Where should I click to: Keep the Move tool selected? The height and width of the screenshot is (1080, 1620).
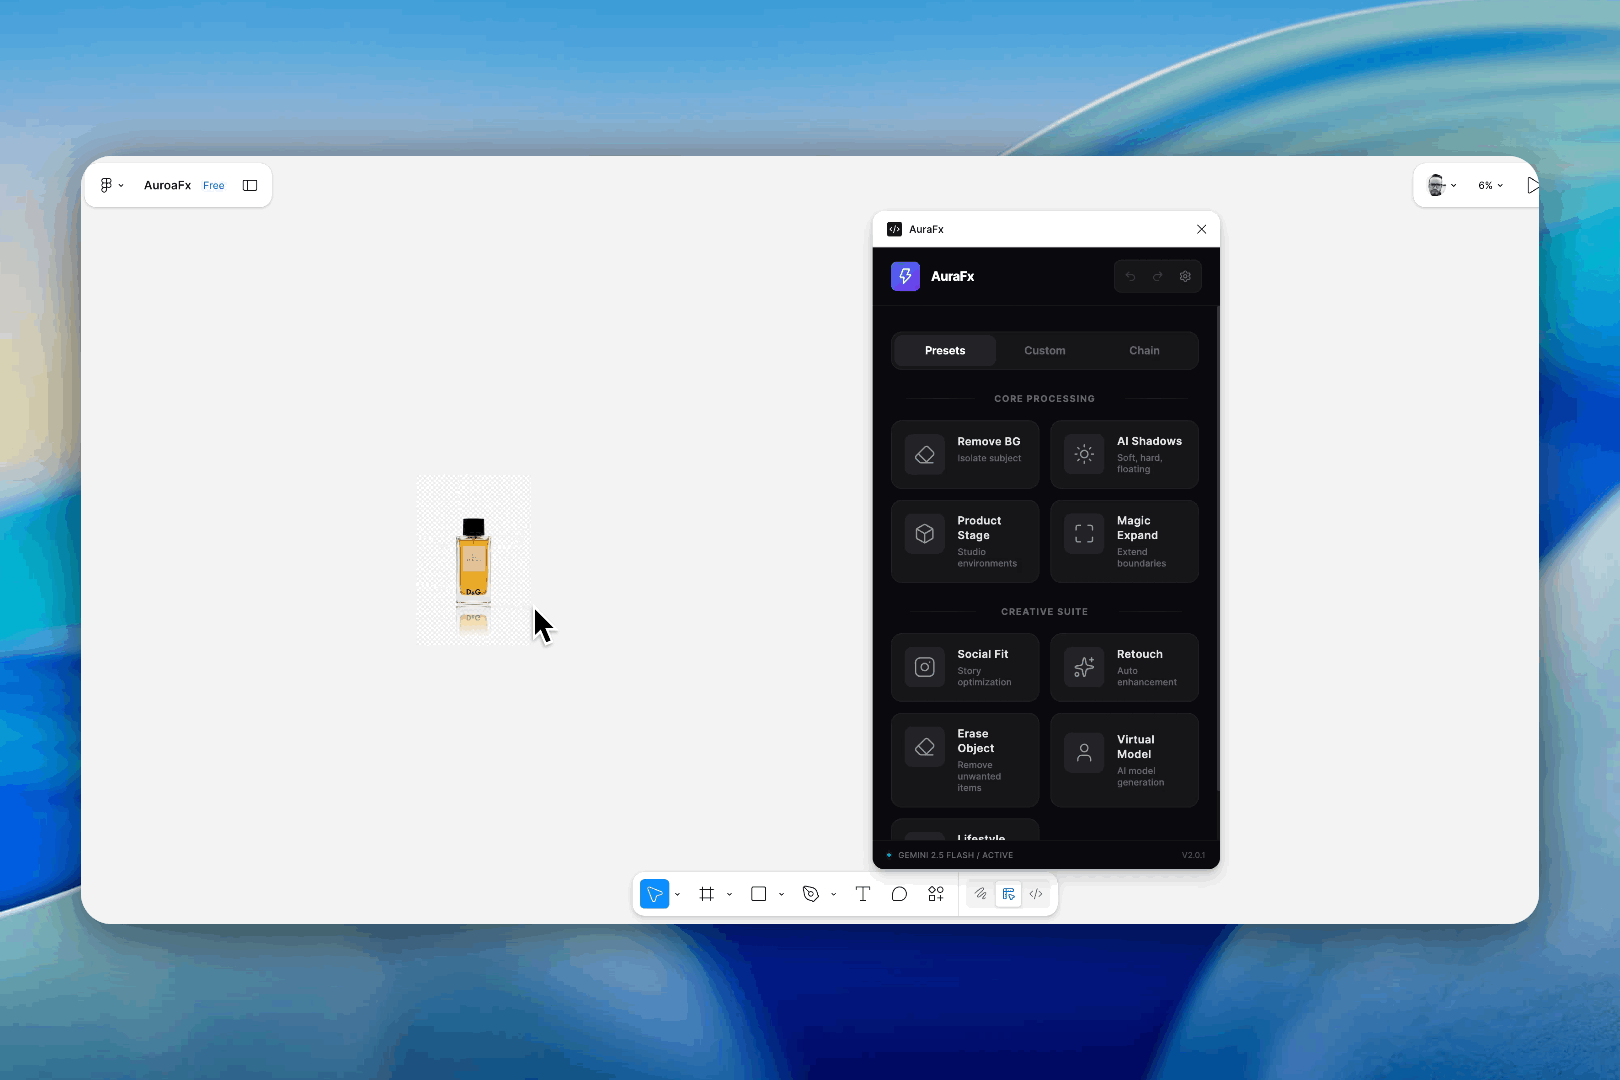point(654,894)
